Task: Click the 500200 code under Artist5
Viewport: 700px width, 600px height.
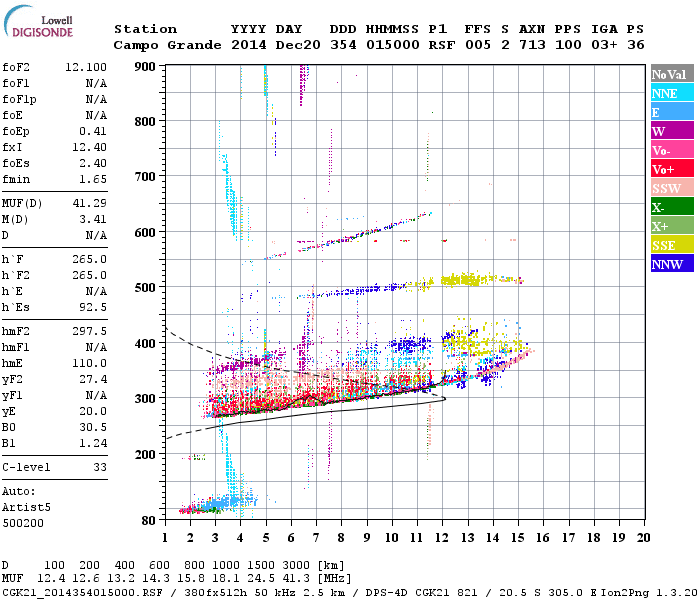Action: (x=23, y=523)
